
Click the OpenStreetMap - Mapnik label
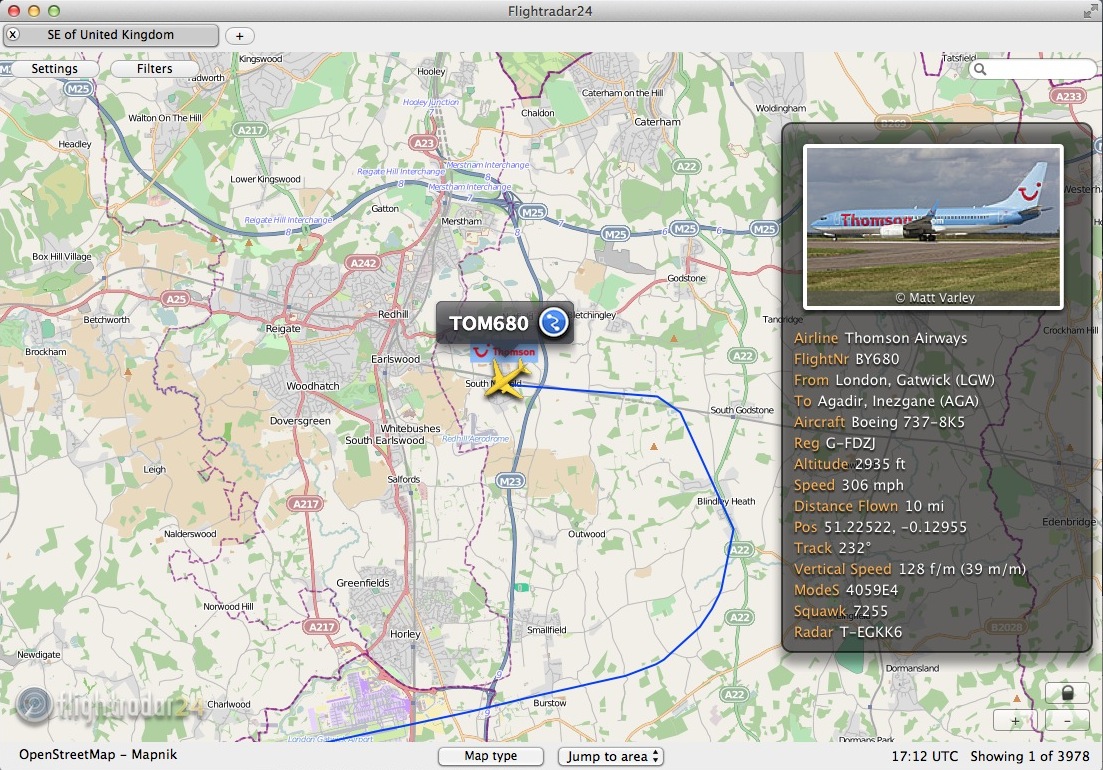coord(98,755)
